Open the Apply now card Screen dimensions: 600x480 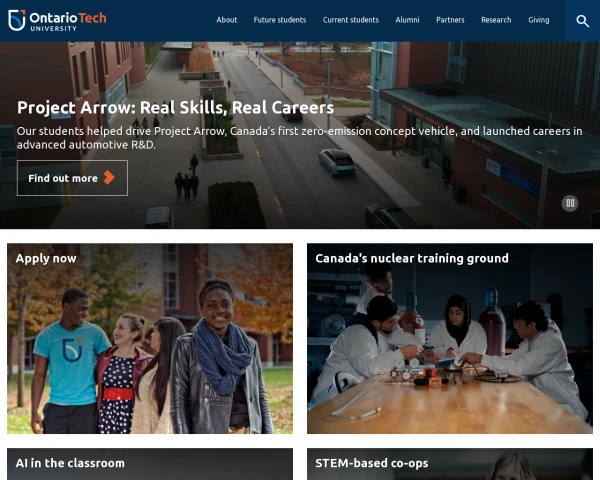(x=150, y=338)
